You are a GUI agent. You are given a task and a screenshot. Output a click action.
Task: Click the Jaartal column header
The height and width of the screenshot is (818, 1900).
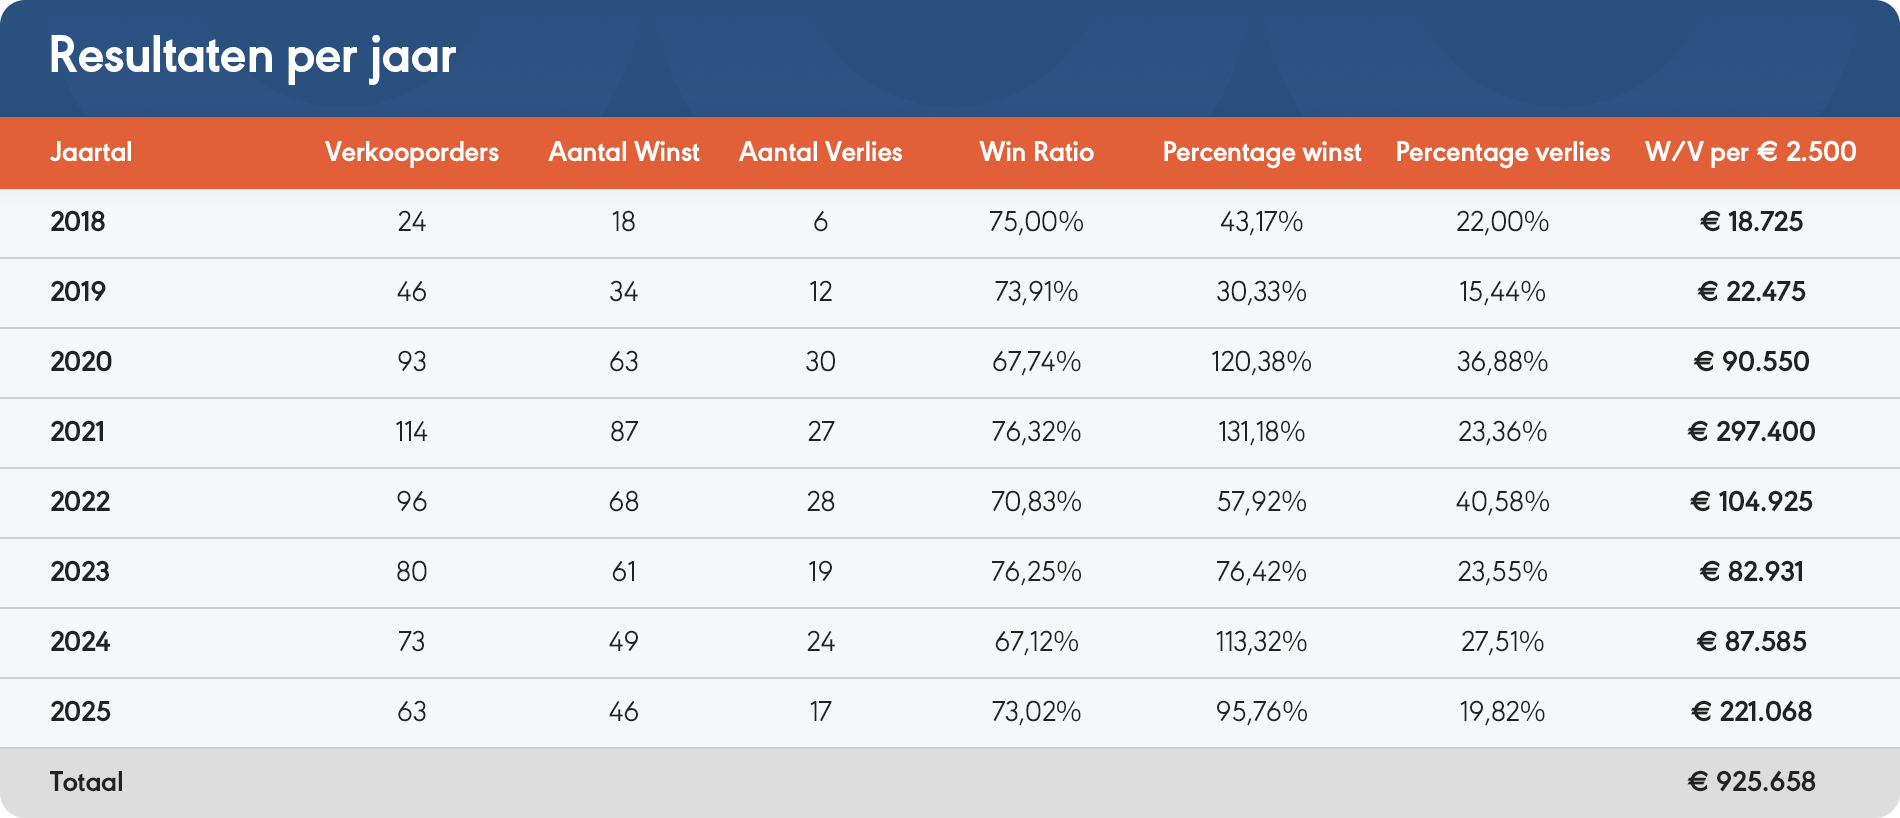click(x=91, y=152)
